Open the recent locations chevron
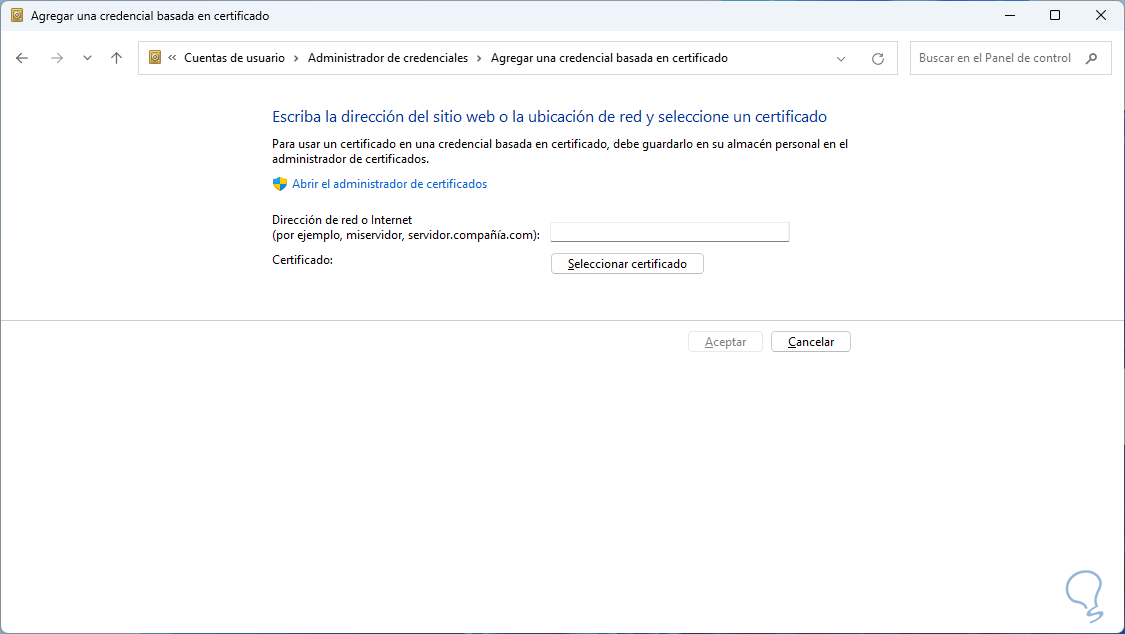Screen dimensions: 1125x634 pos(87,58)
